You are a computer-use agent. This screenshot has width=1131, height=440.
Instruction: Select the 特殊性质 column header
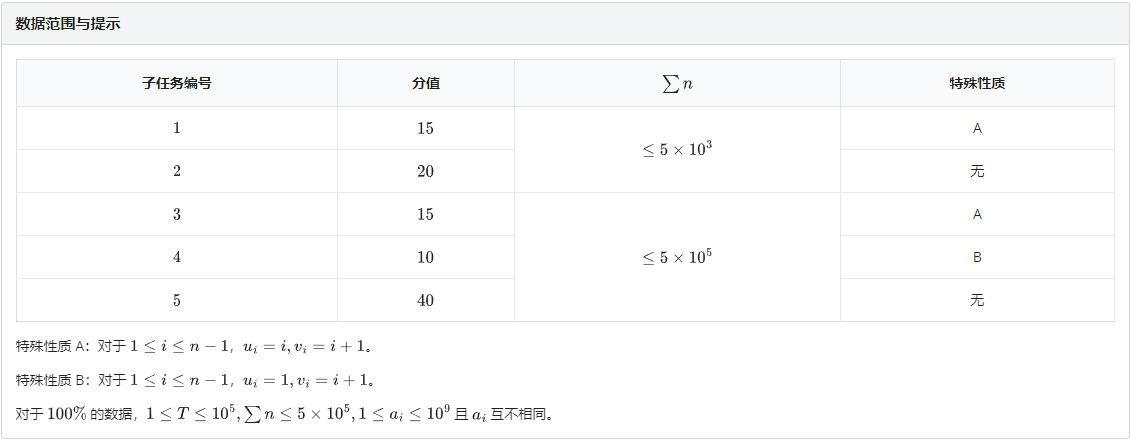click(x=977, y=83)
